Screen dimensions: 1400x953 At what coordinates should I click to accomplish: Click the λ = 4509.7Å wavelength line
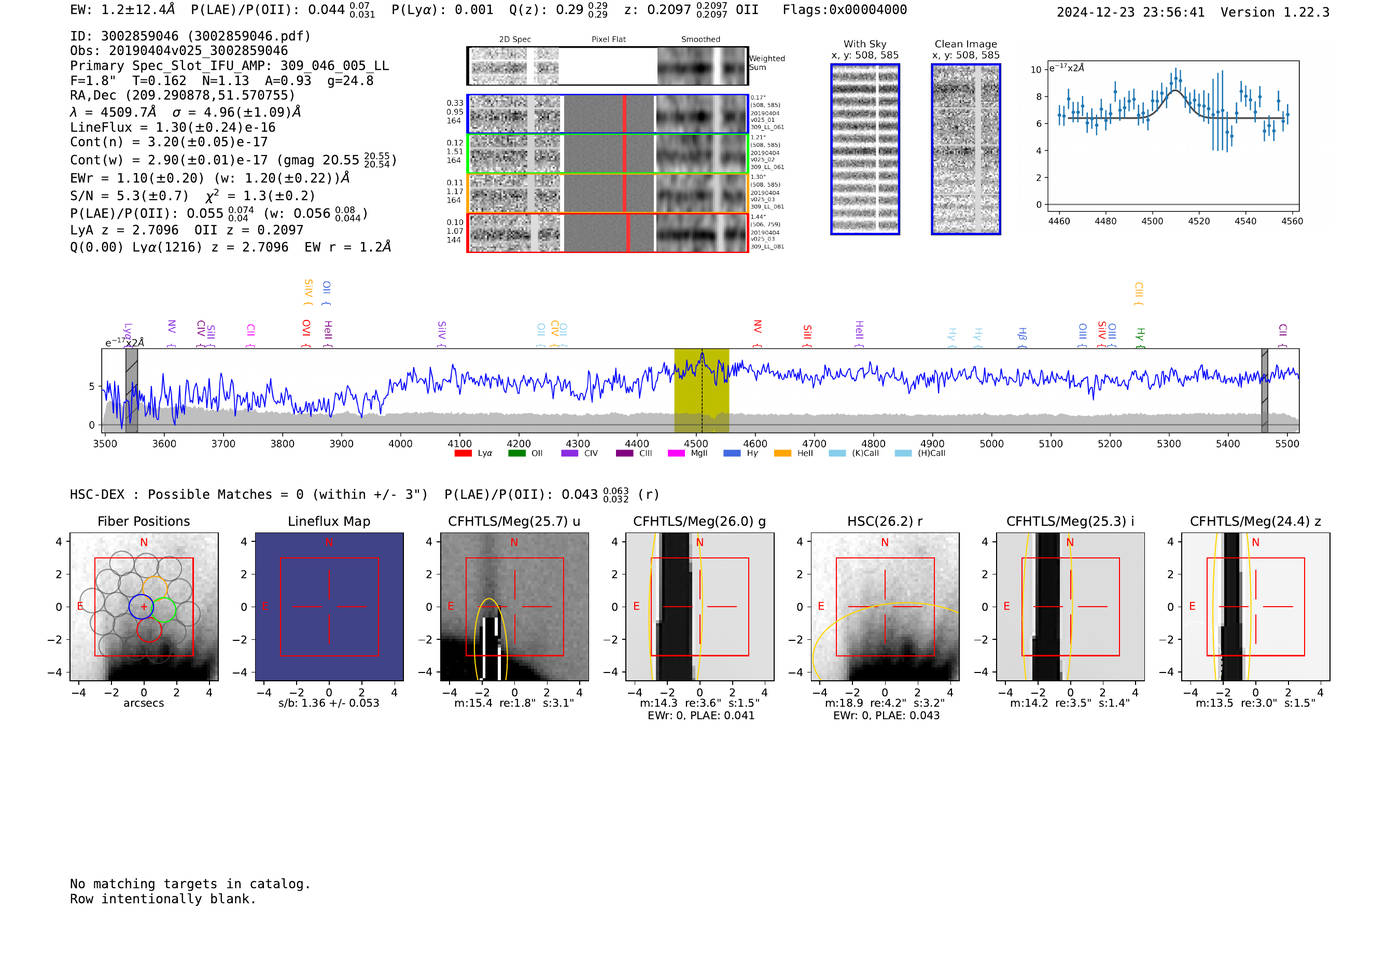click(x=186, y=112)
